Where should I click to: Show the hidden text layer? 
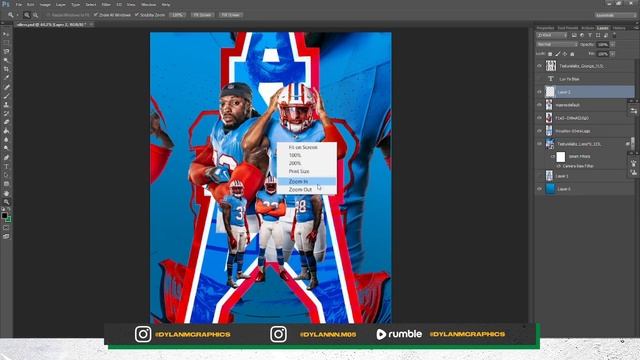click(x=539, y=79)
